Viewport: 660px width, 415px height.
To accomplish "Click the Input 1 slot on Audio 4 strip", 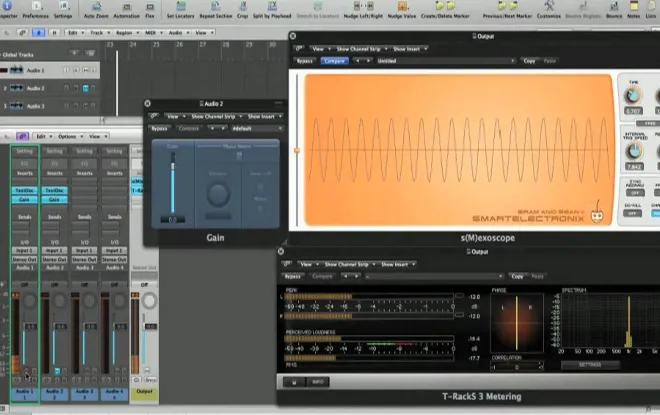I will (x=114, y=250).
